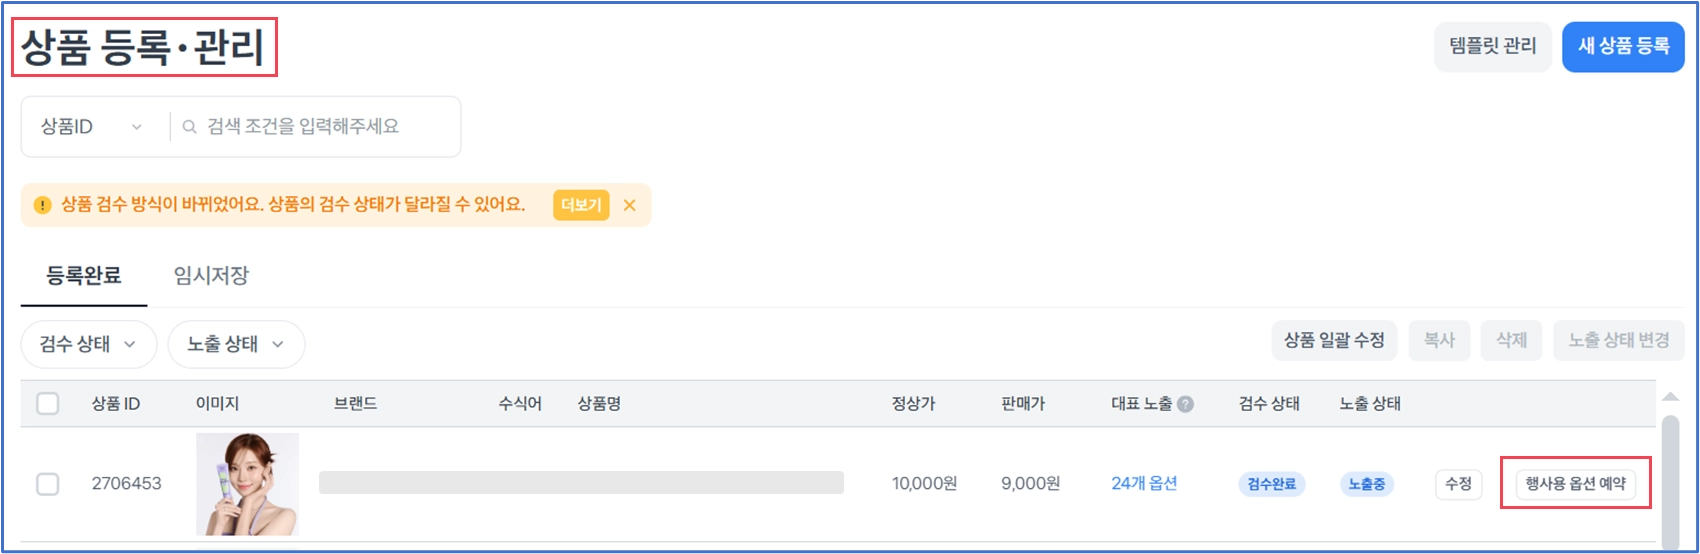Click 수정 for product 2706453
This screenshot has width=1700, height=554.
(1458, 484)
